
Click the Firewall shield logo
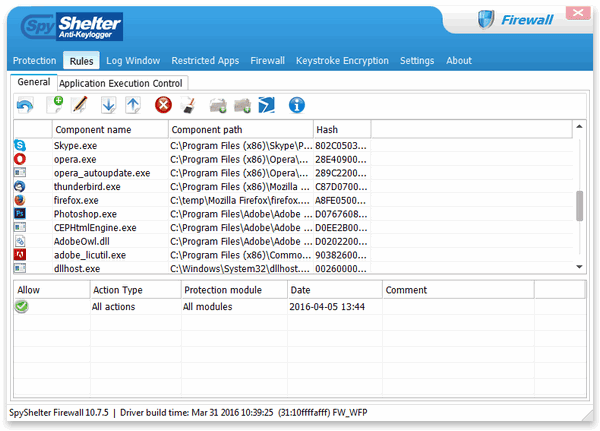486,19
